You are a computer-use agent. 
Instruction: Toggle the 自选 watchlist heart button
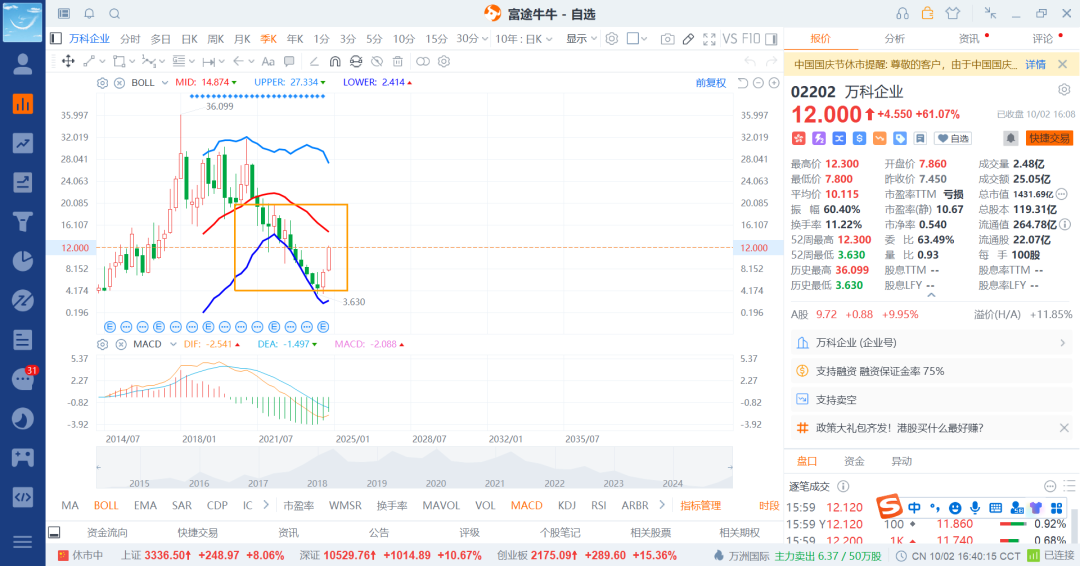(953, 138)
